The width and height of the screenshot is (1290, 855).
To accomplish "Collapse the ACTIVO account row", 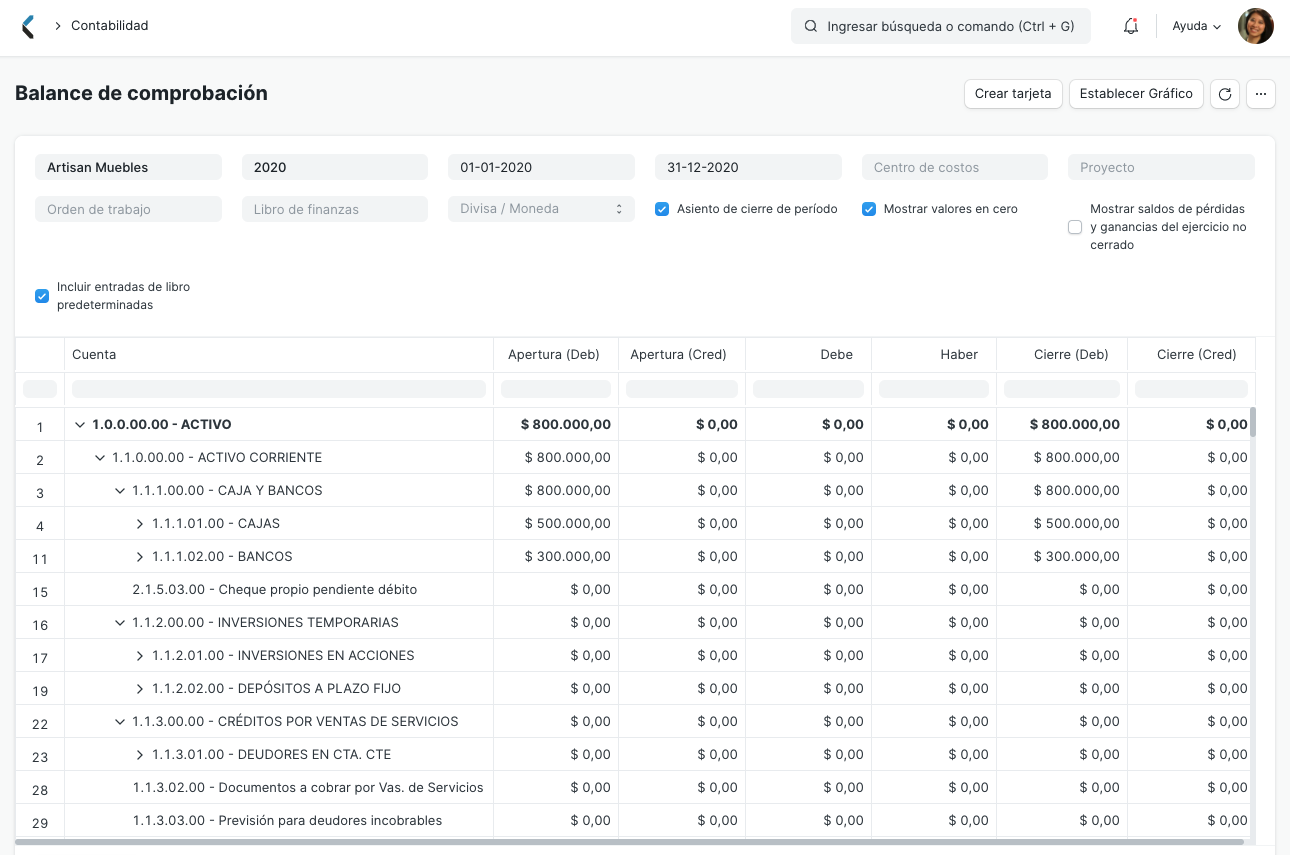I will click(80, 423).
